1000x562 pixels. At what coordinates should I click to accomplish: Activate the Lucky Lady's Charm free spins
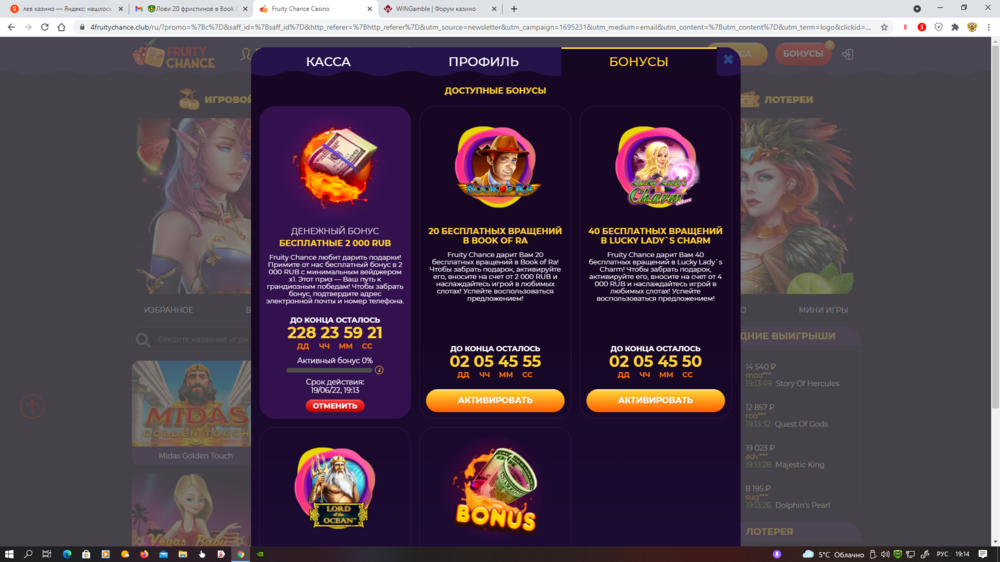click(x=655, y=401)
